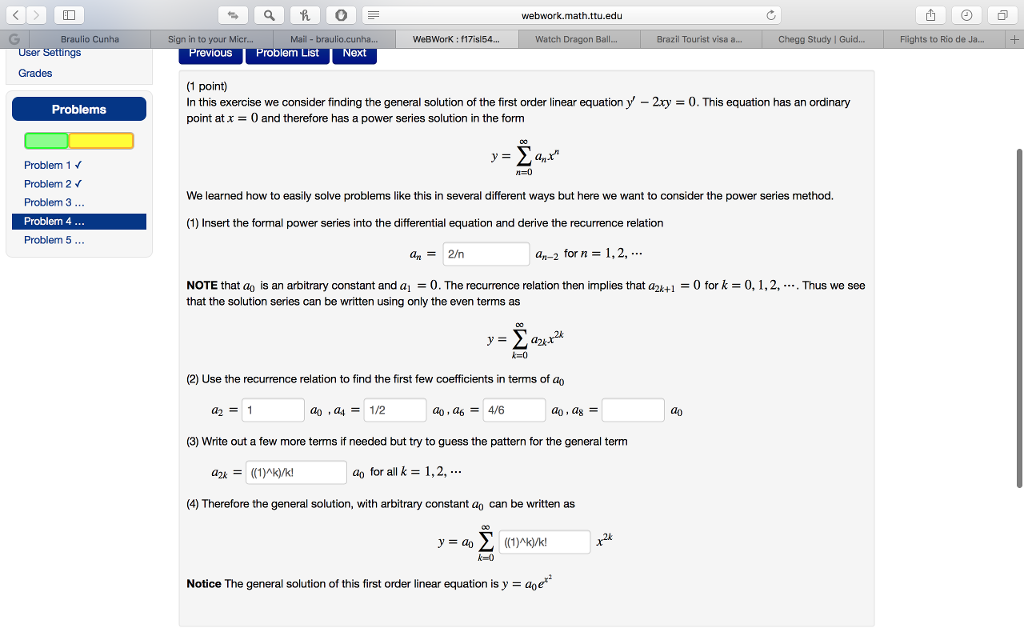Click the summation term field before x^2k
Image resolution: width=1024 pixels, height=640 pixels.
pyautogui.click(x=545, y=542)
